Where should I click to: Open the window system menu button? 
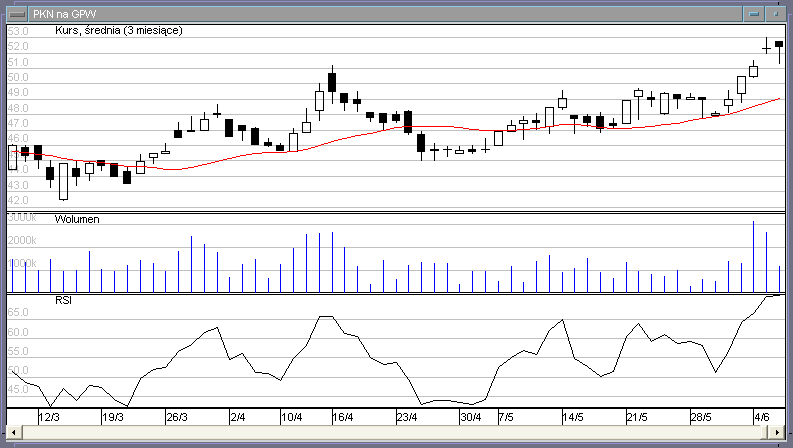point(18,14)
